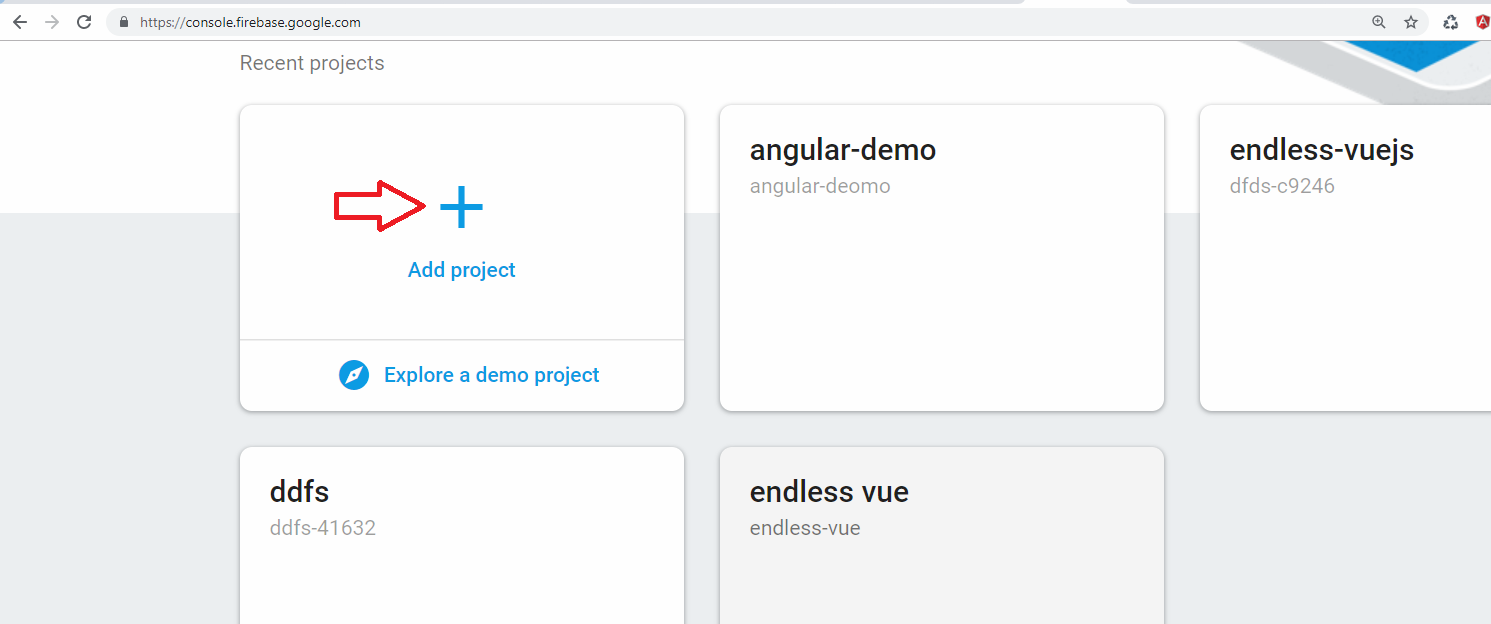Open the zoom magnifier in address bar
1491x624 pixels.
[x=1379, y=22]
